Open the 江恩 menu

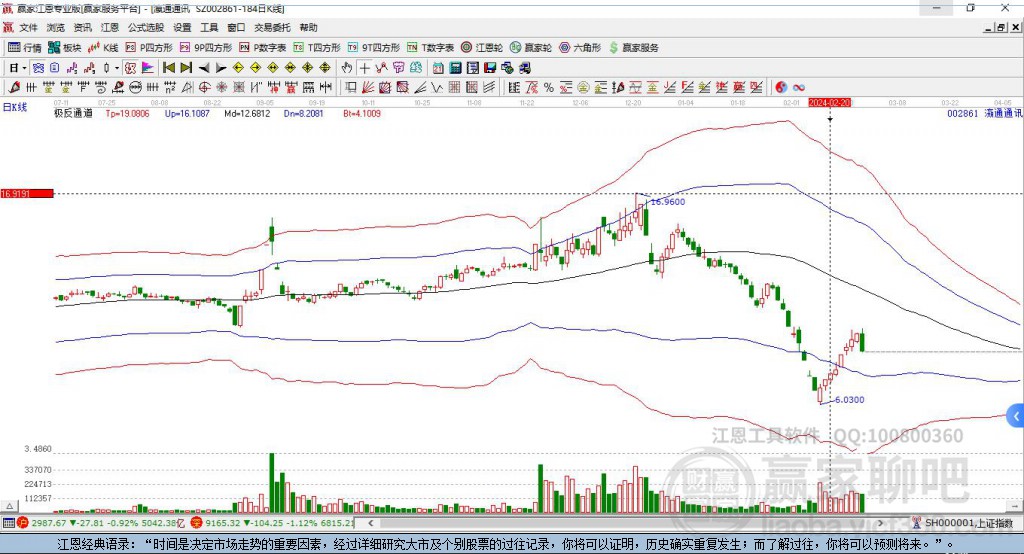[110, 27]
